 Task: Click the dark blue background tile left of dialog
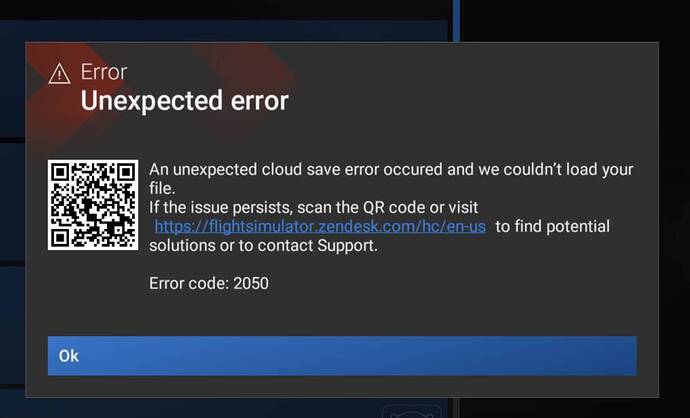point(12,202)
